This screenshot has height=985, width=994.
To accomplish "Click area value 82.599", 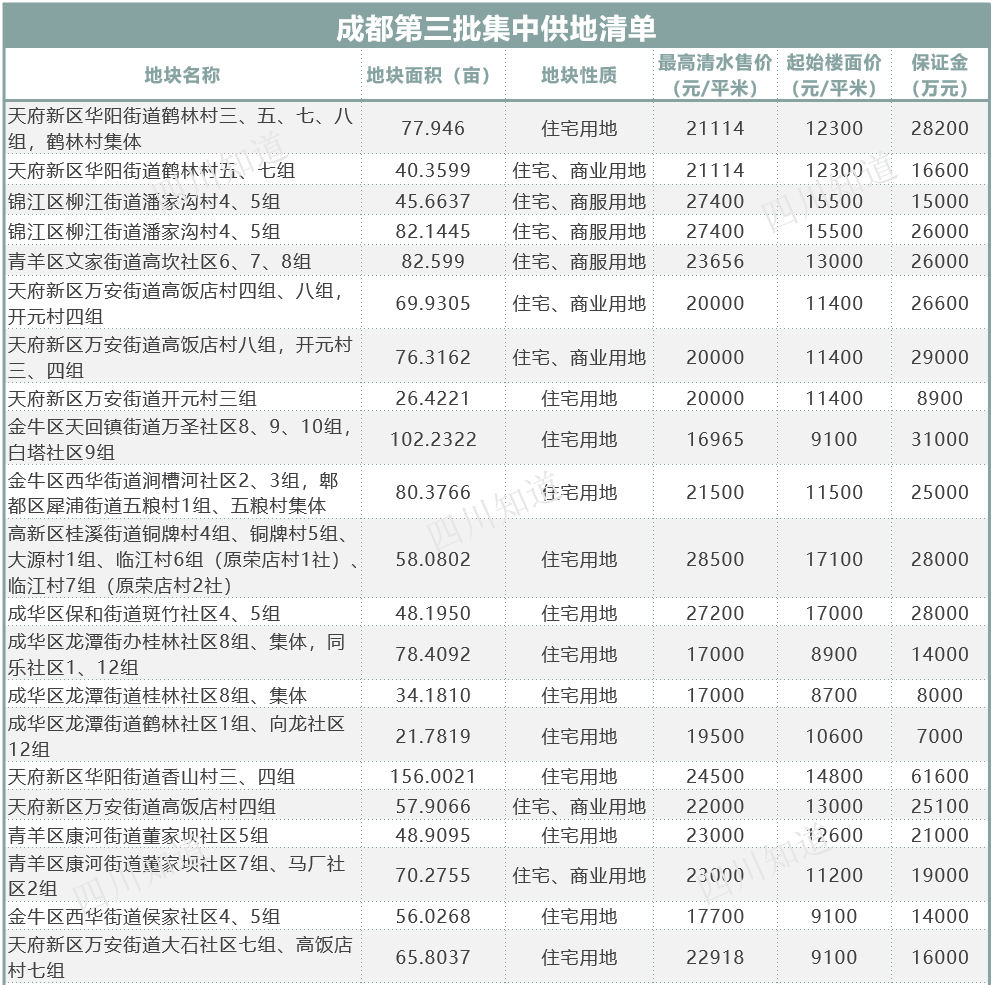I will [433, 261].
